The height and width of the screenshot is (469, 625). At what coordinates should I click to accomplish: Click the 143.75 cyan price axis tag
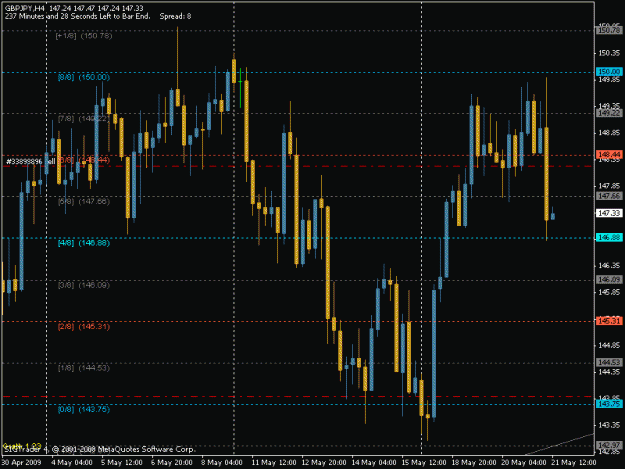[609, 404]
